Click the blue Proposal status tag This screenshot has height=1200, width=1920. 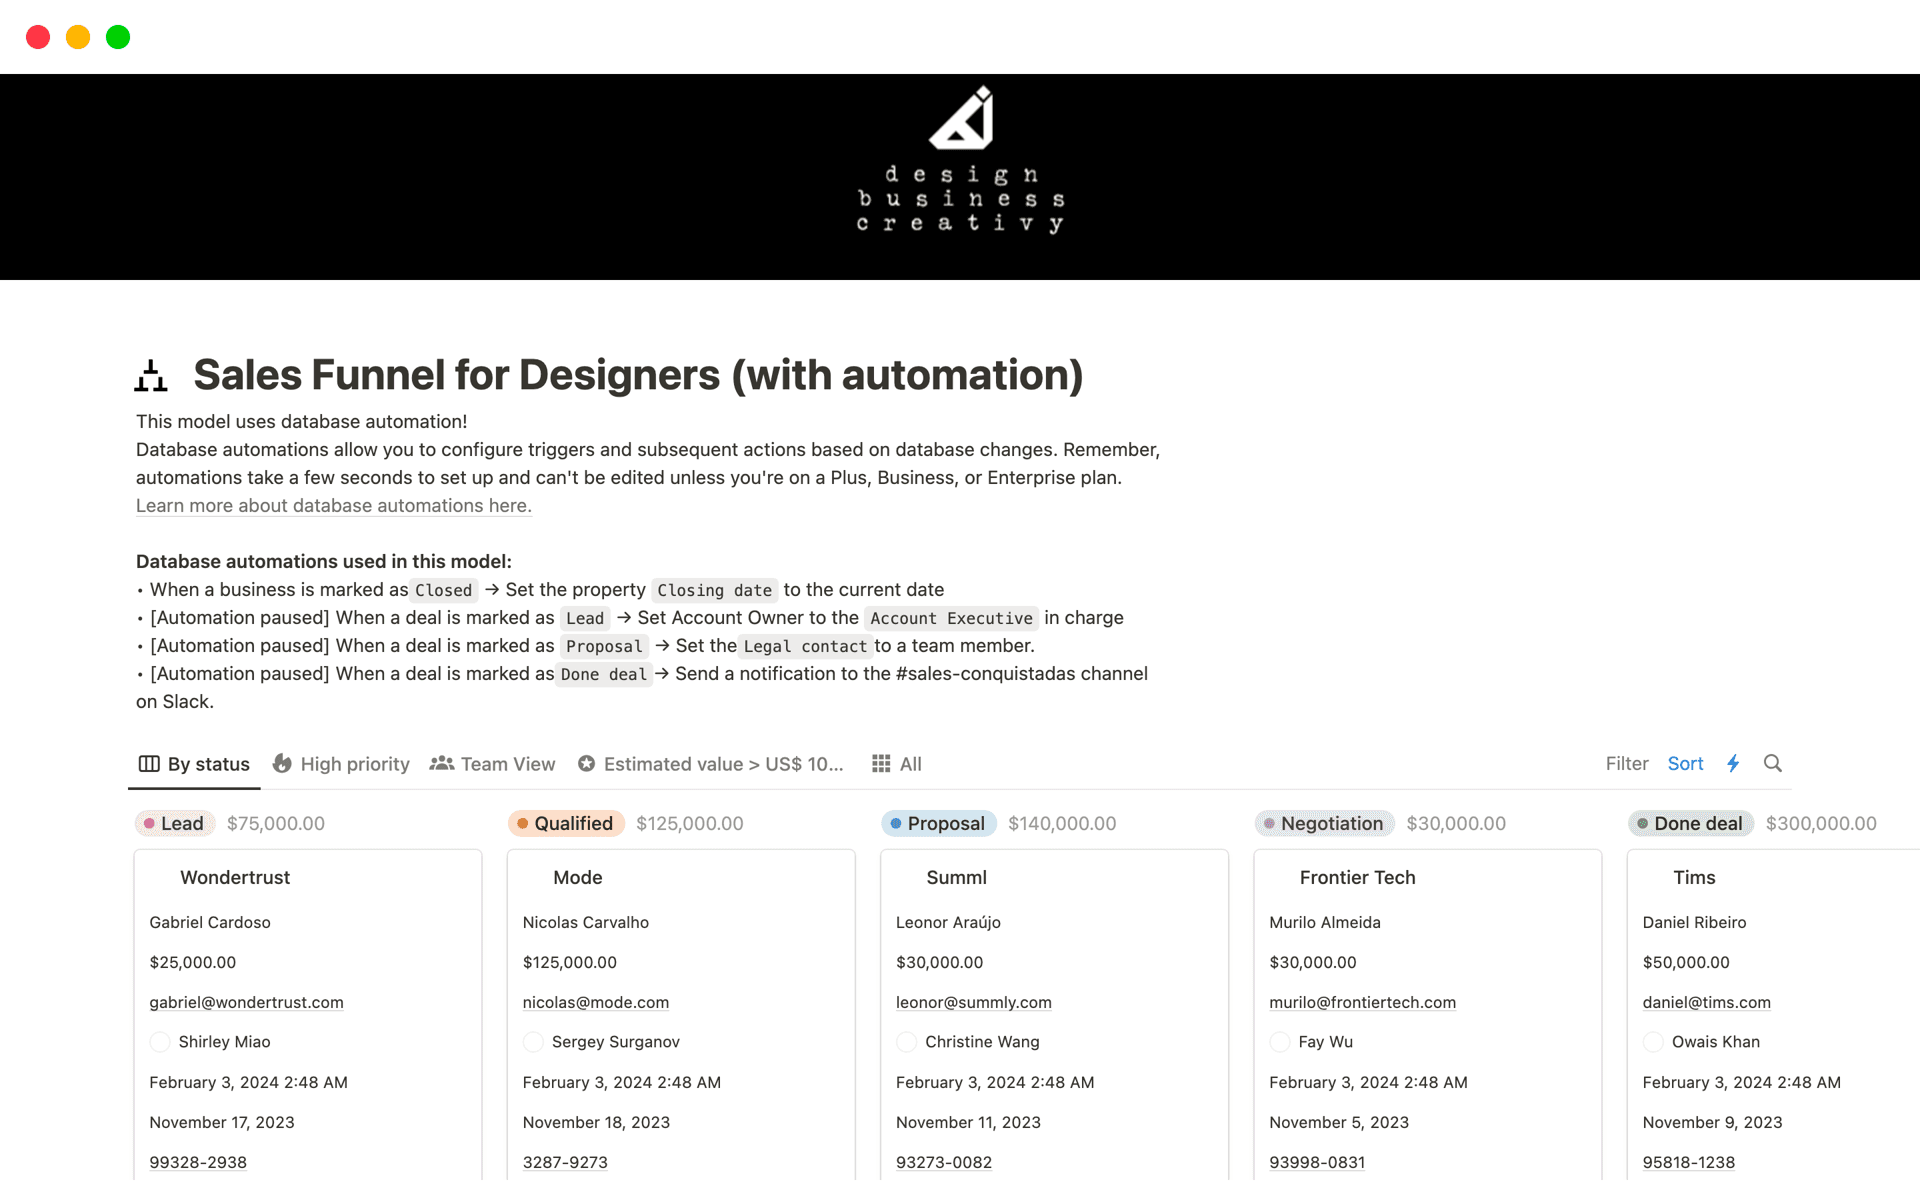pyautogui.click(x=938, y=824)
